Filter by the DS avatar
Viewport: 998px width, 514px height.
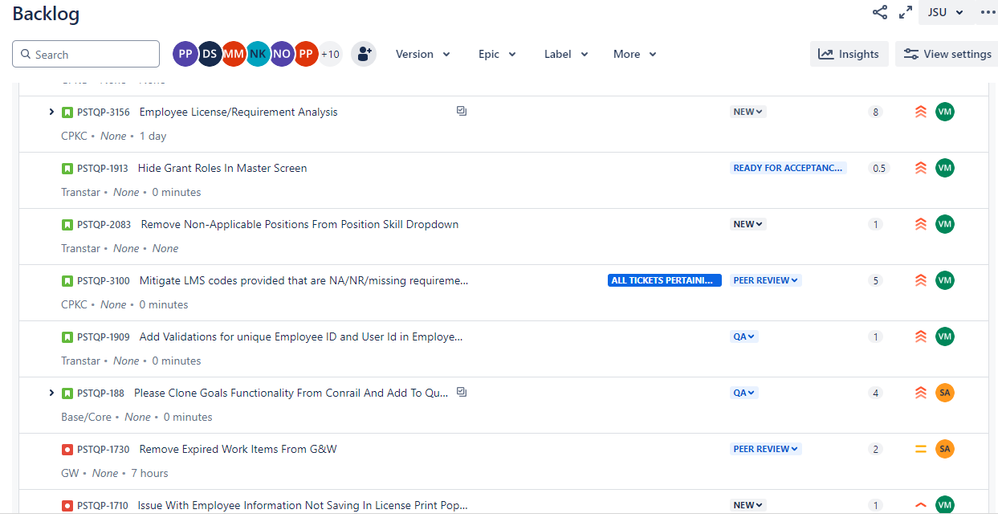(x=209, y=54)
